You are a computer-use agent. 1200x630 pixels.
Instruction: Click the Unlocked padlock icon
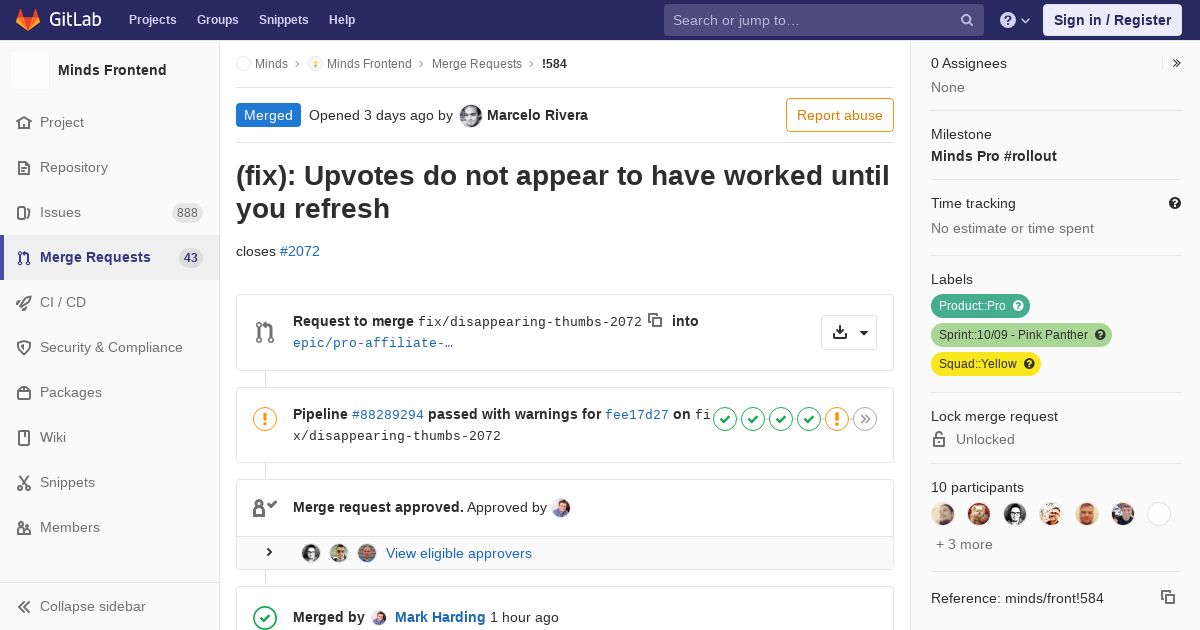[939, 439]
